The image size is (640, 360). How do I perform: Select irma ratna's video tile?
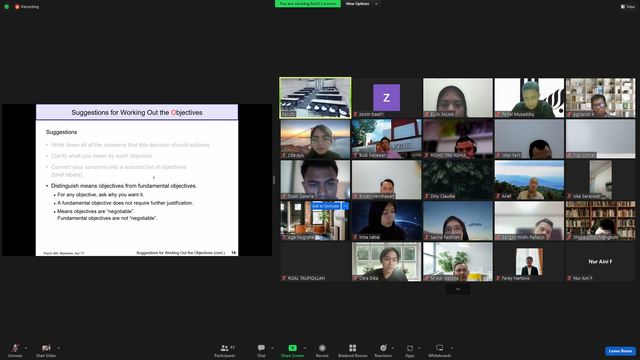coord(387,220)
